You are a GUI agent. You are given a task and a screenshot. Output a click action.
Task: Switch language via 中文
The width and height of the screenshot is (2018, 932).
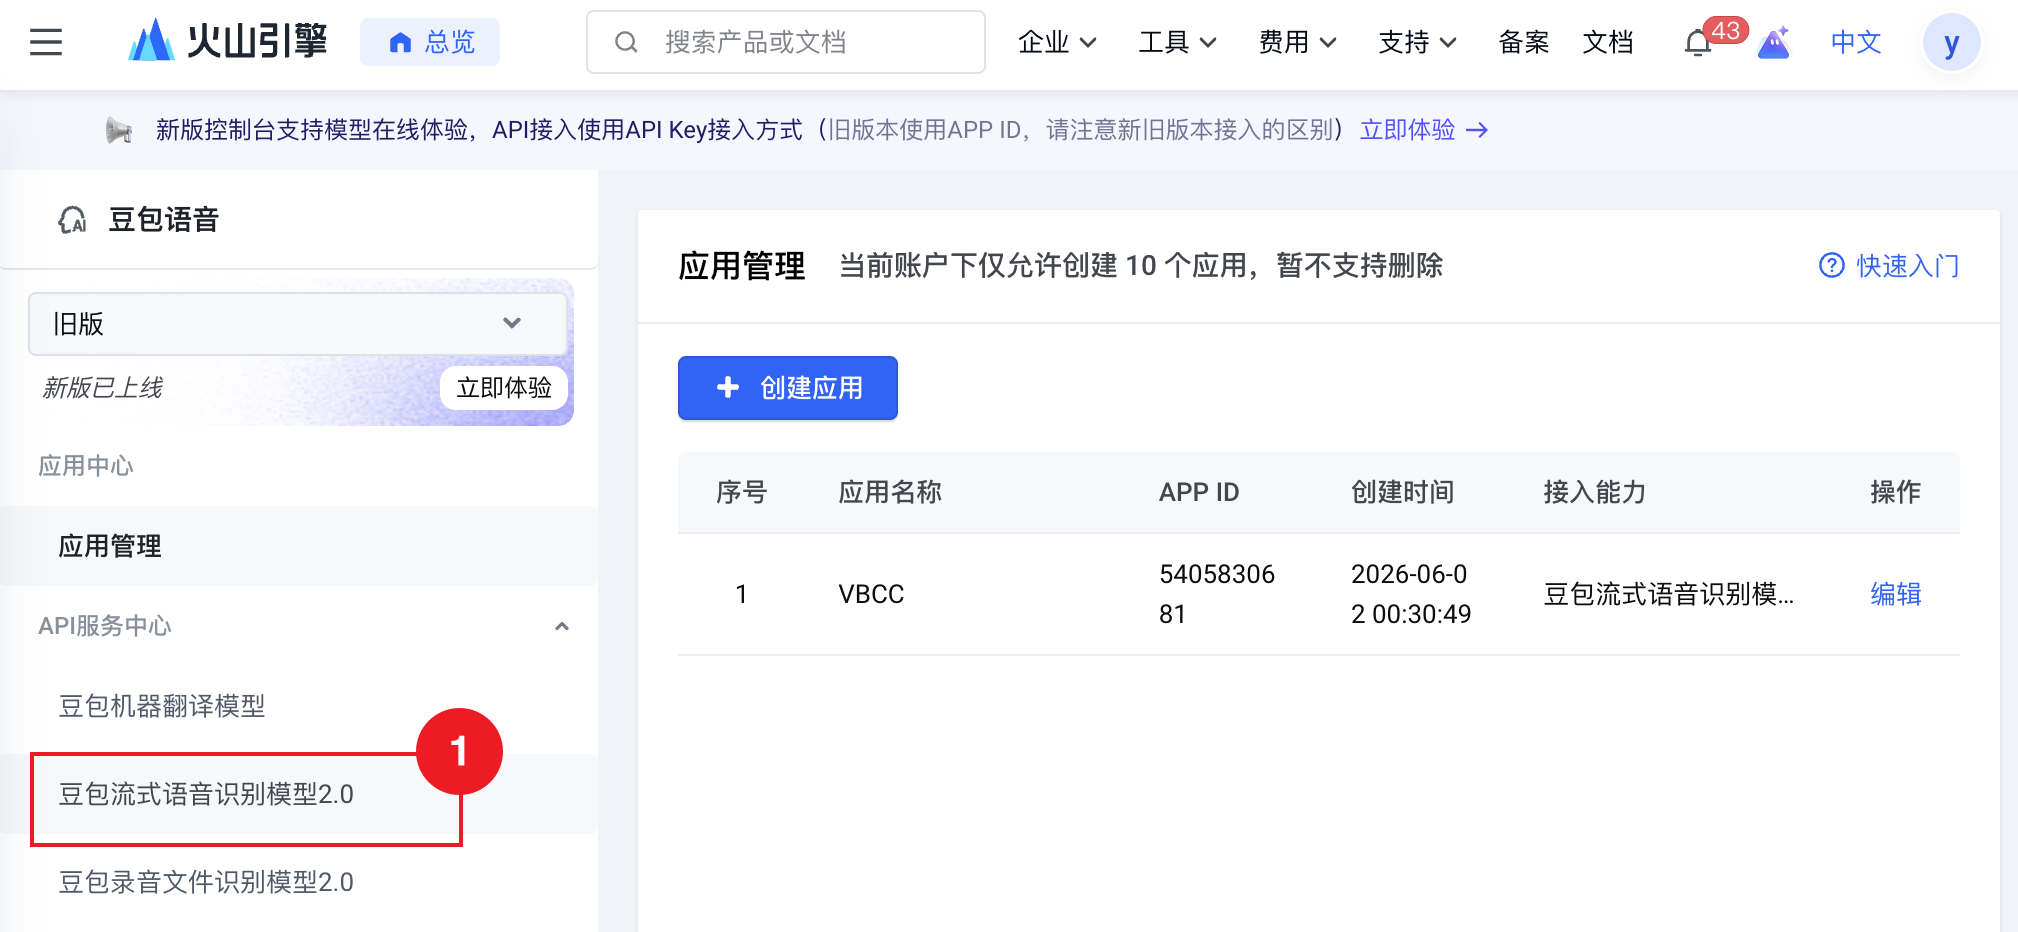pos(1856,42)
